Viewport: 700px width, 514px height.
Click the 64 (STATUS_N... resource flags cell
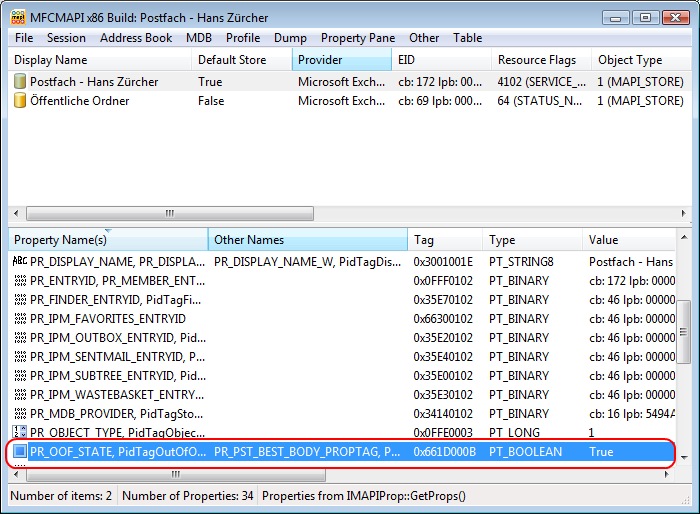pyautogui.click(x=540, y=101)
